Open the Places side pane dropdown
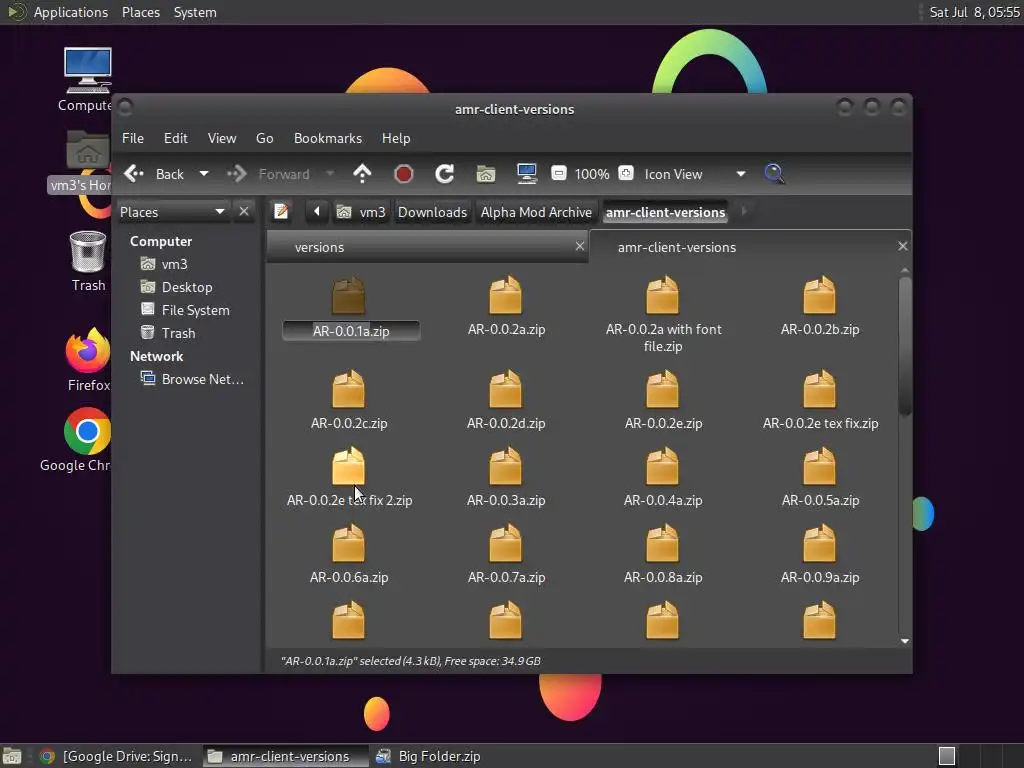This screenshot has height=768, width=1024. (x=219, y=212)
